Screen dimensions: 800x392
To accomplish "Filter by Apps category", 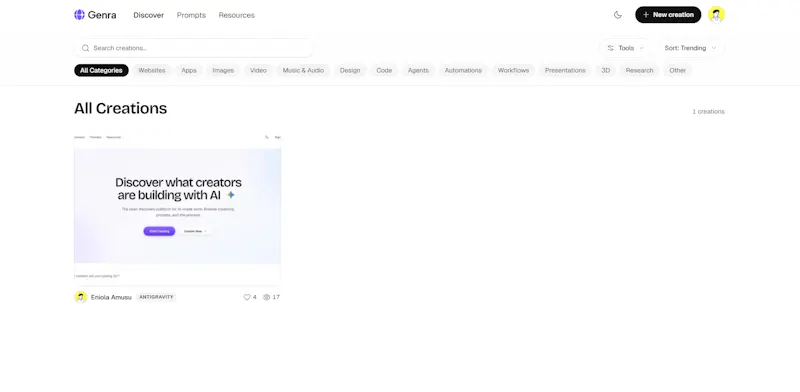I will click(189, 70).
